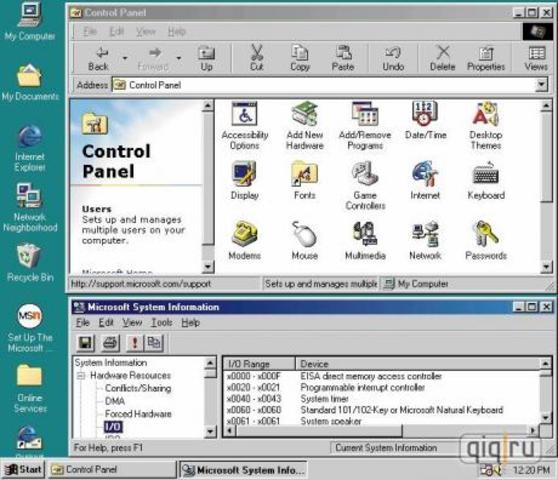The width and height of the screenshot is (558, 480).
Task: Select Forced Hardware tree item
Action: pos(138,414)
